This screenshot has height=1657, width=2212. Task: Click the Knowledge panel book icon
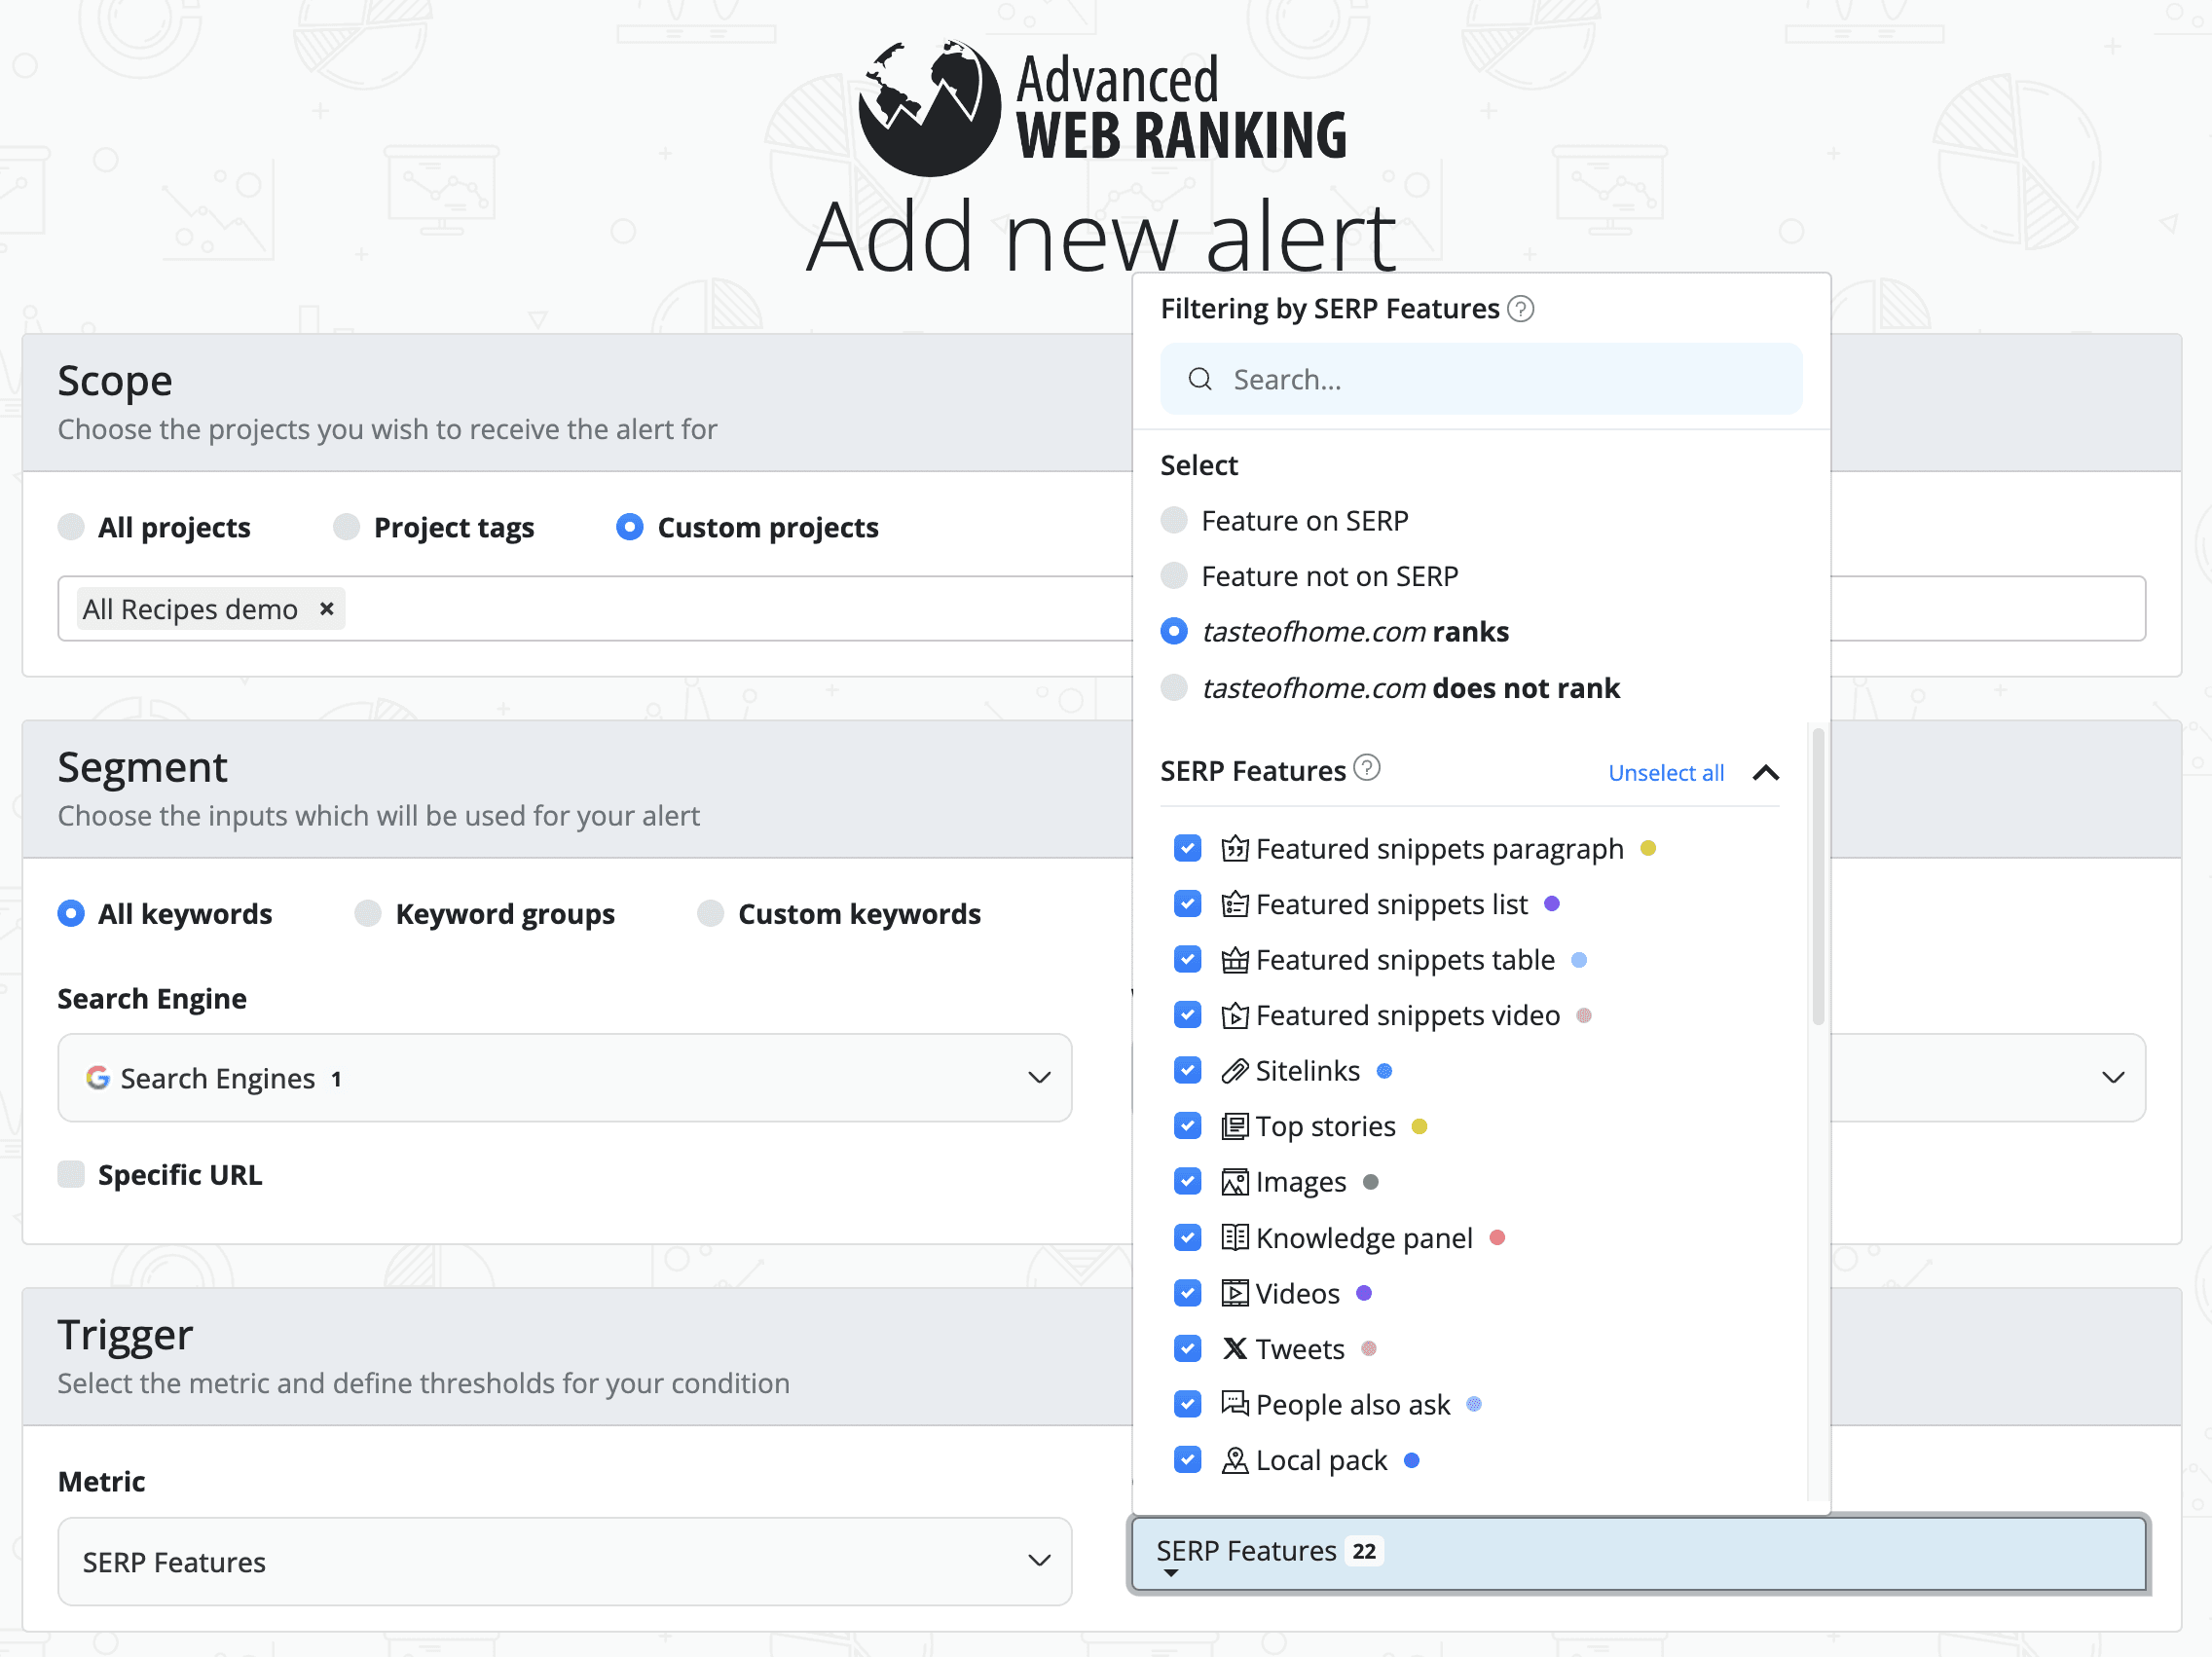[1235, 1238]
